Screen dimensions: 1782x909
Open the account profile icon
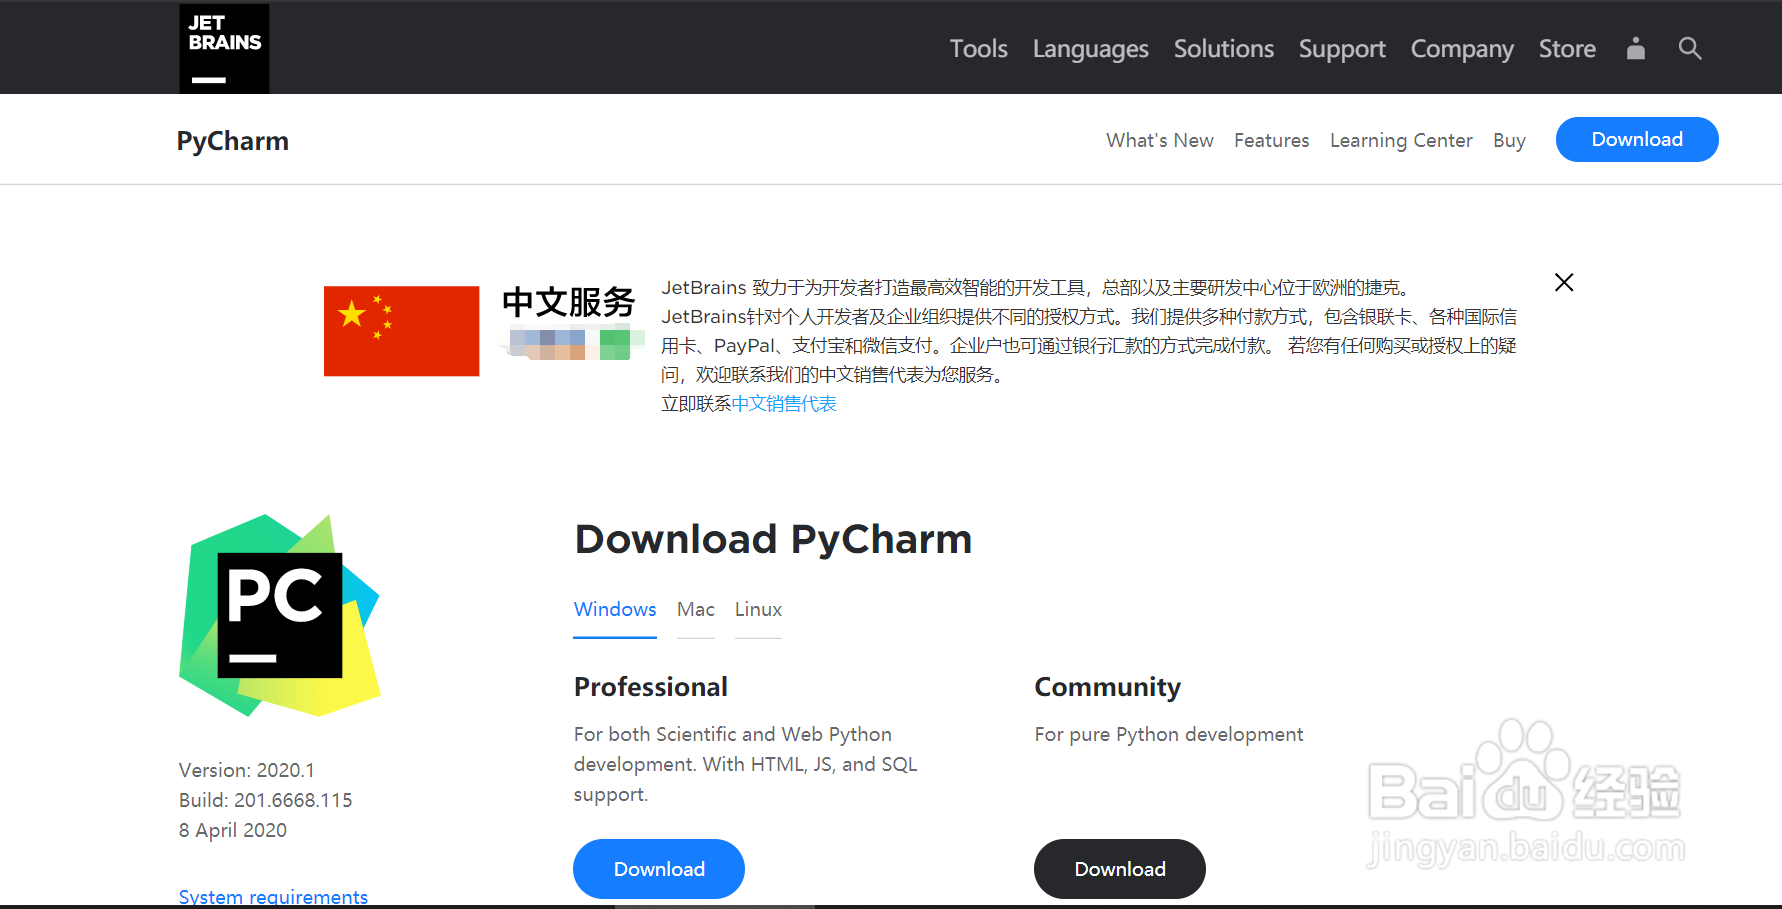click(1636, 48)
